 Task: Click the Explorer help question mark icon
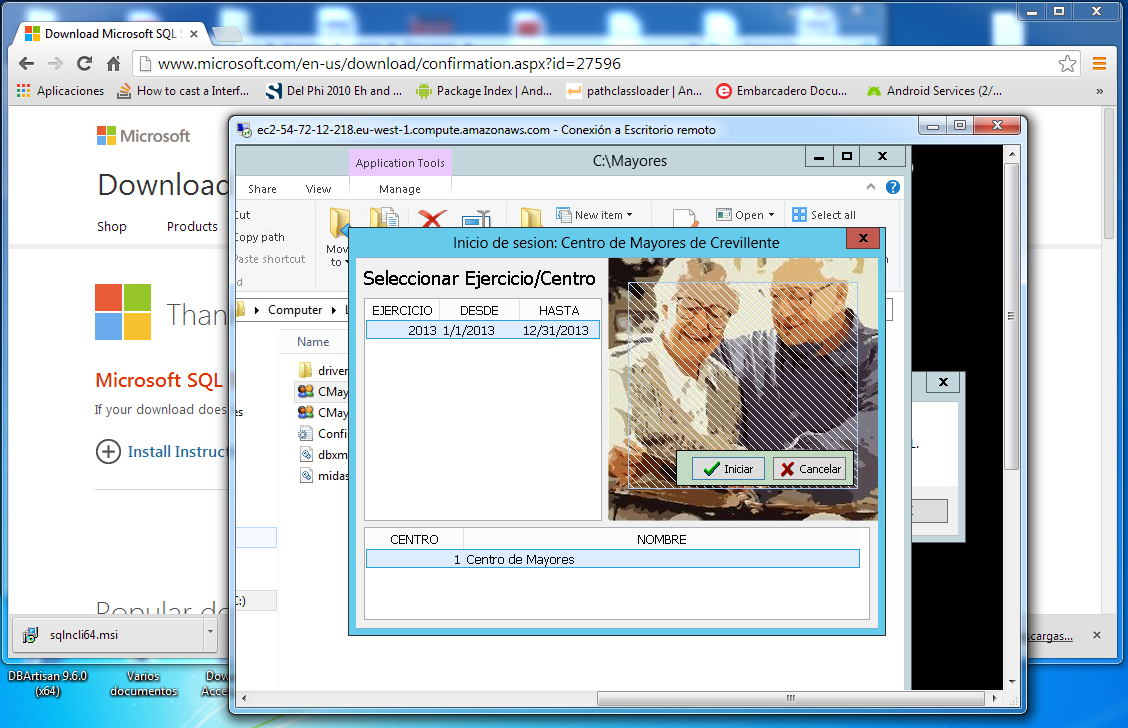coord(892,188)
